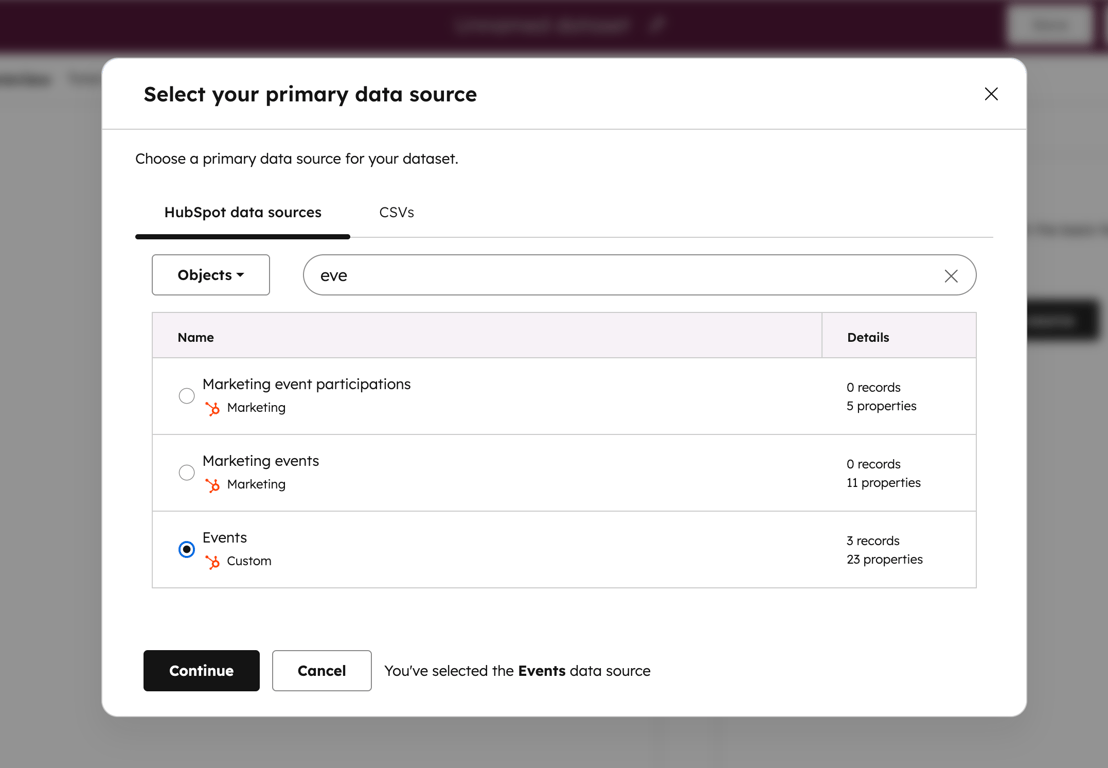Click HubSpot icon beside Marketing event participations
The width and height of the screenshot is (1108, 768).
tap(212, 408)
